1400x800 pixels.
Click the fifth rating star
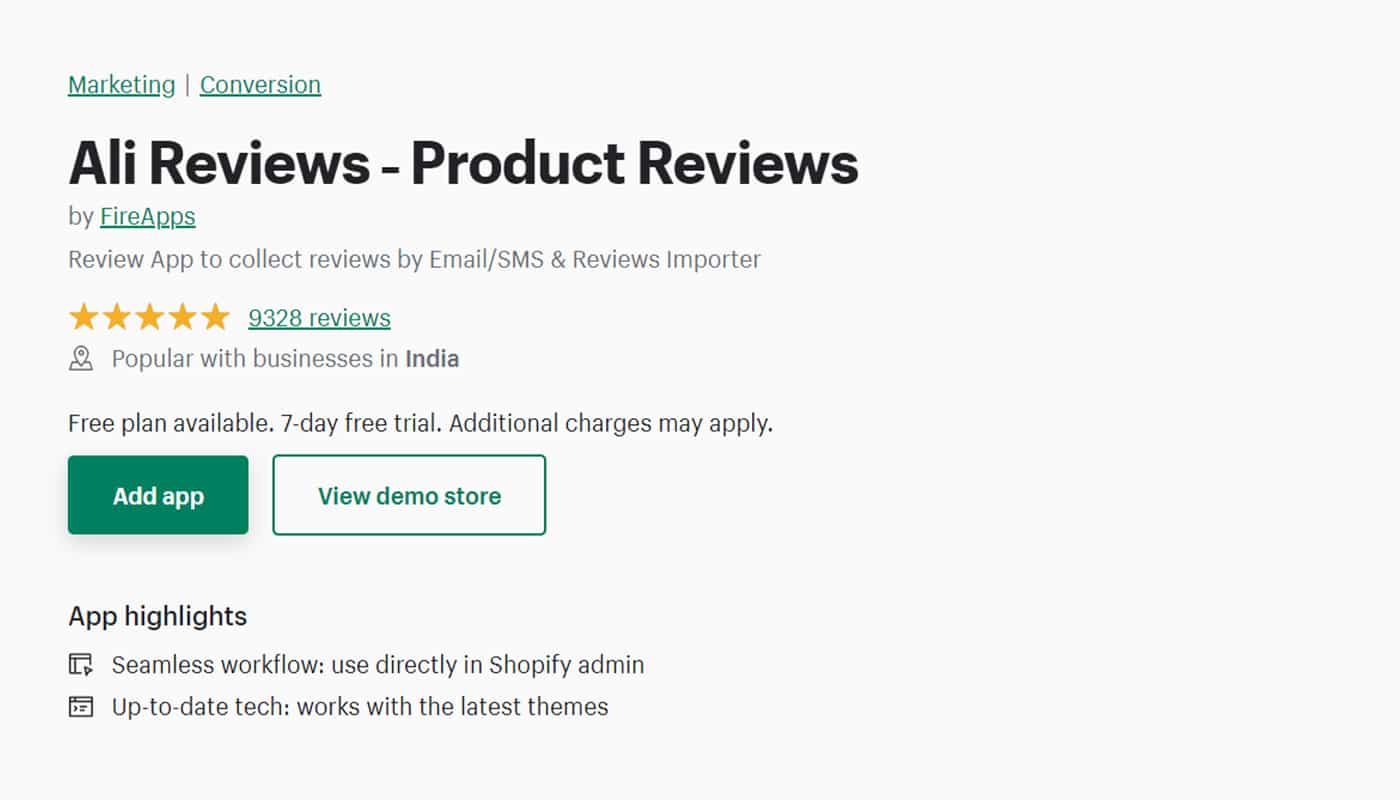(215, 318)
